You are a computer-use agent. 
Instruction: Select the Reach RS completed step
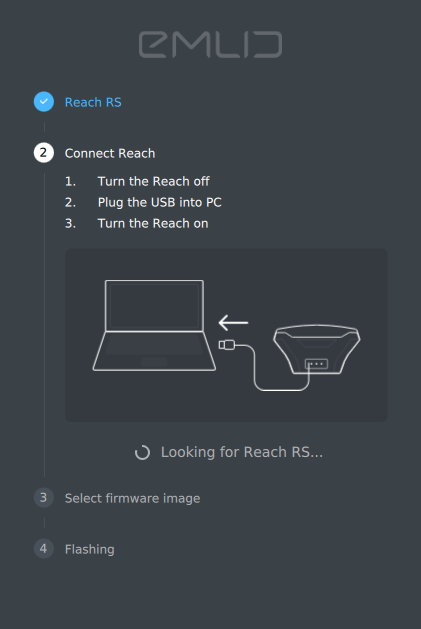point(93,102)
